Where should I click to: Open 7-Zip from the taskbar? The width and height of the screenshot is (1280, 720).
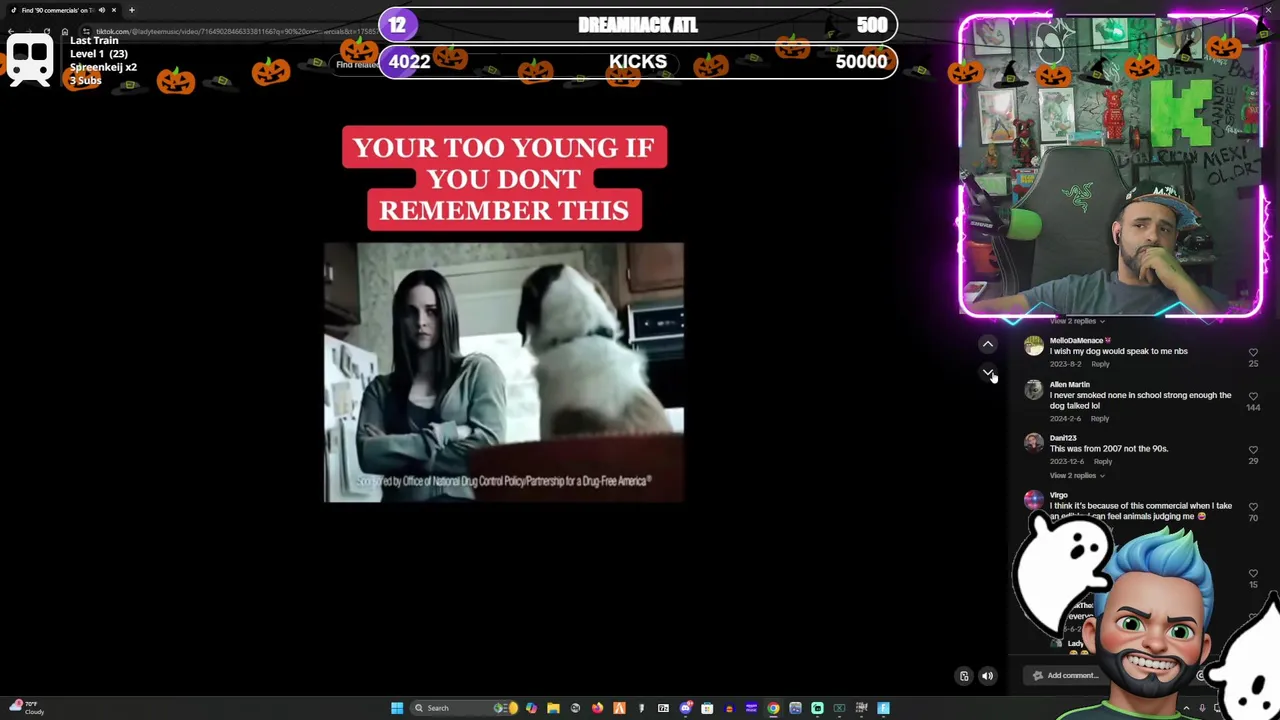pyautogui.click(x=663, y=708)
